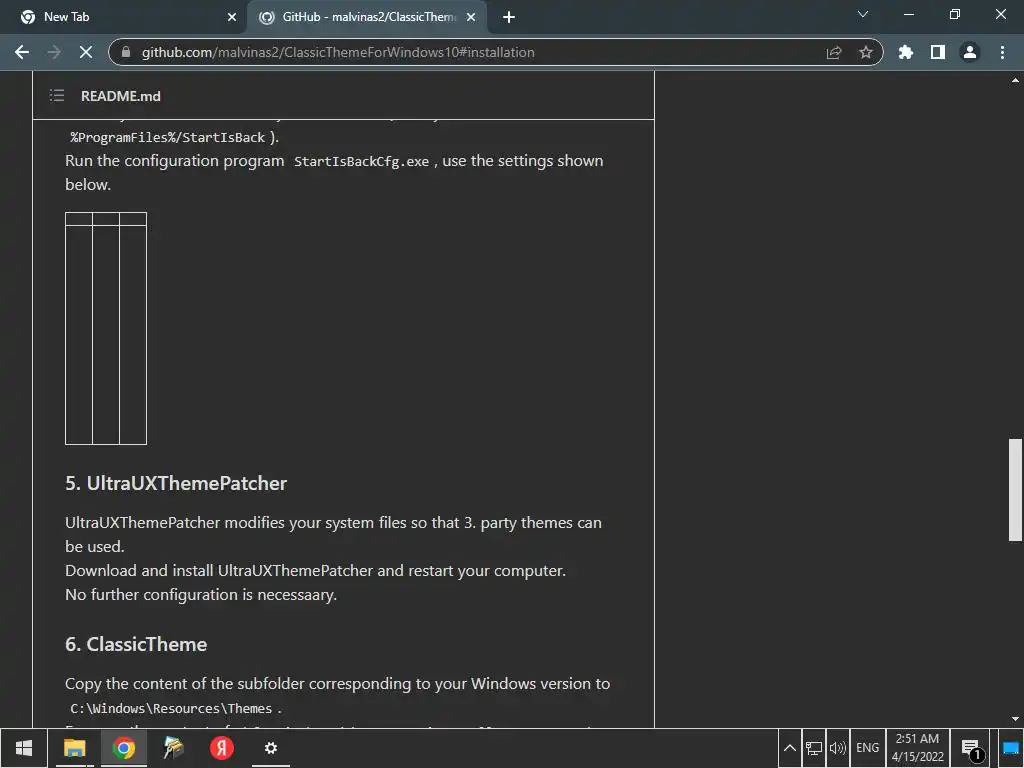Go back to the previous page
Screen dimensions: 1024x768
point(22,52)
